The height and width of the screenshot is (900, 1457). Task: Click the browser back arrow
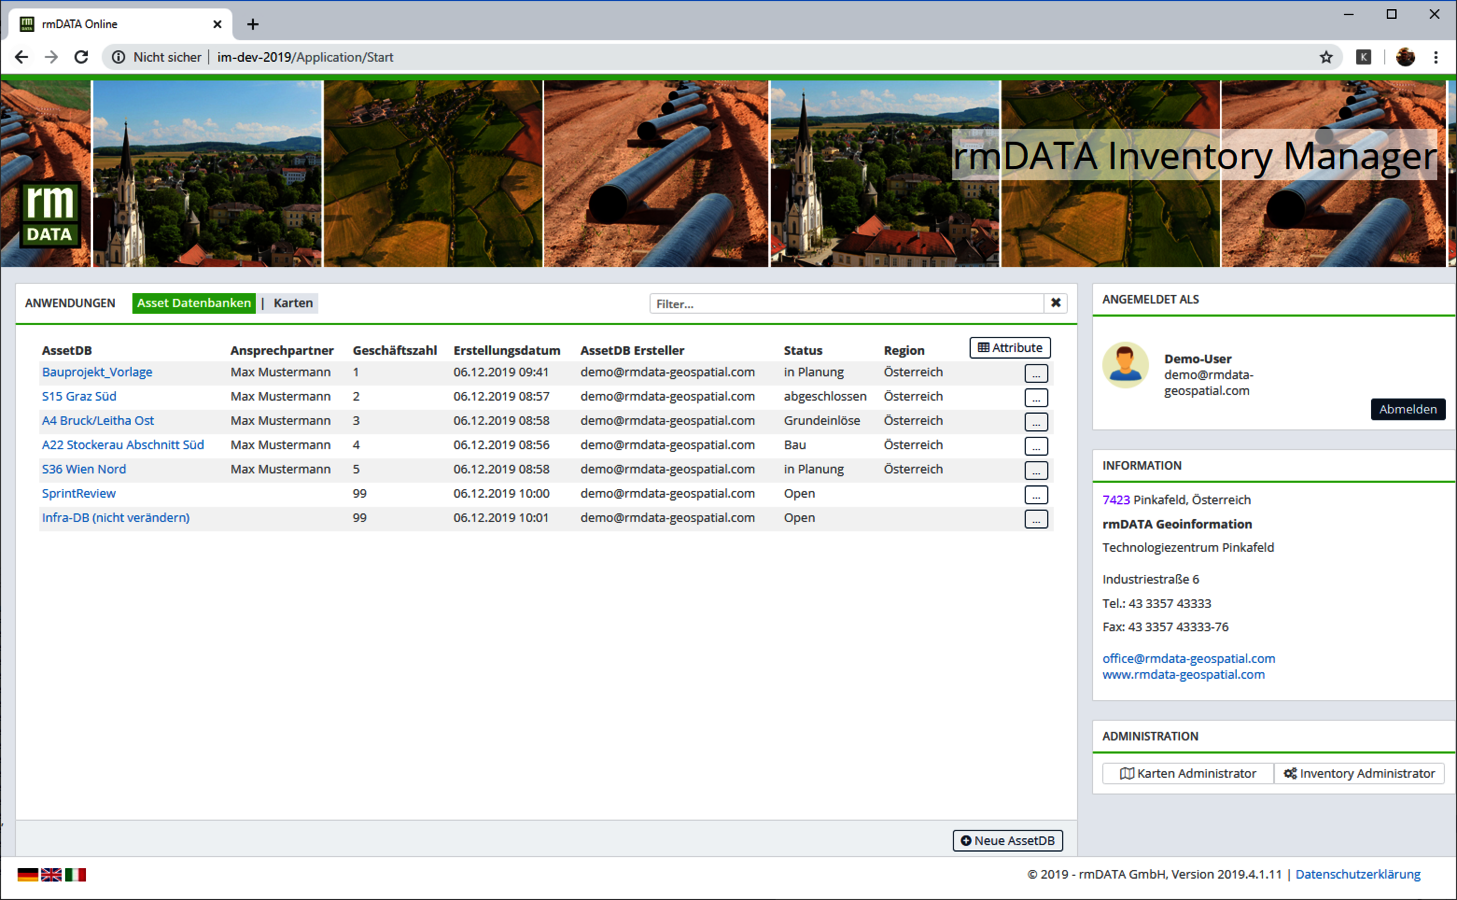point(21,57)
